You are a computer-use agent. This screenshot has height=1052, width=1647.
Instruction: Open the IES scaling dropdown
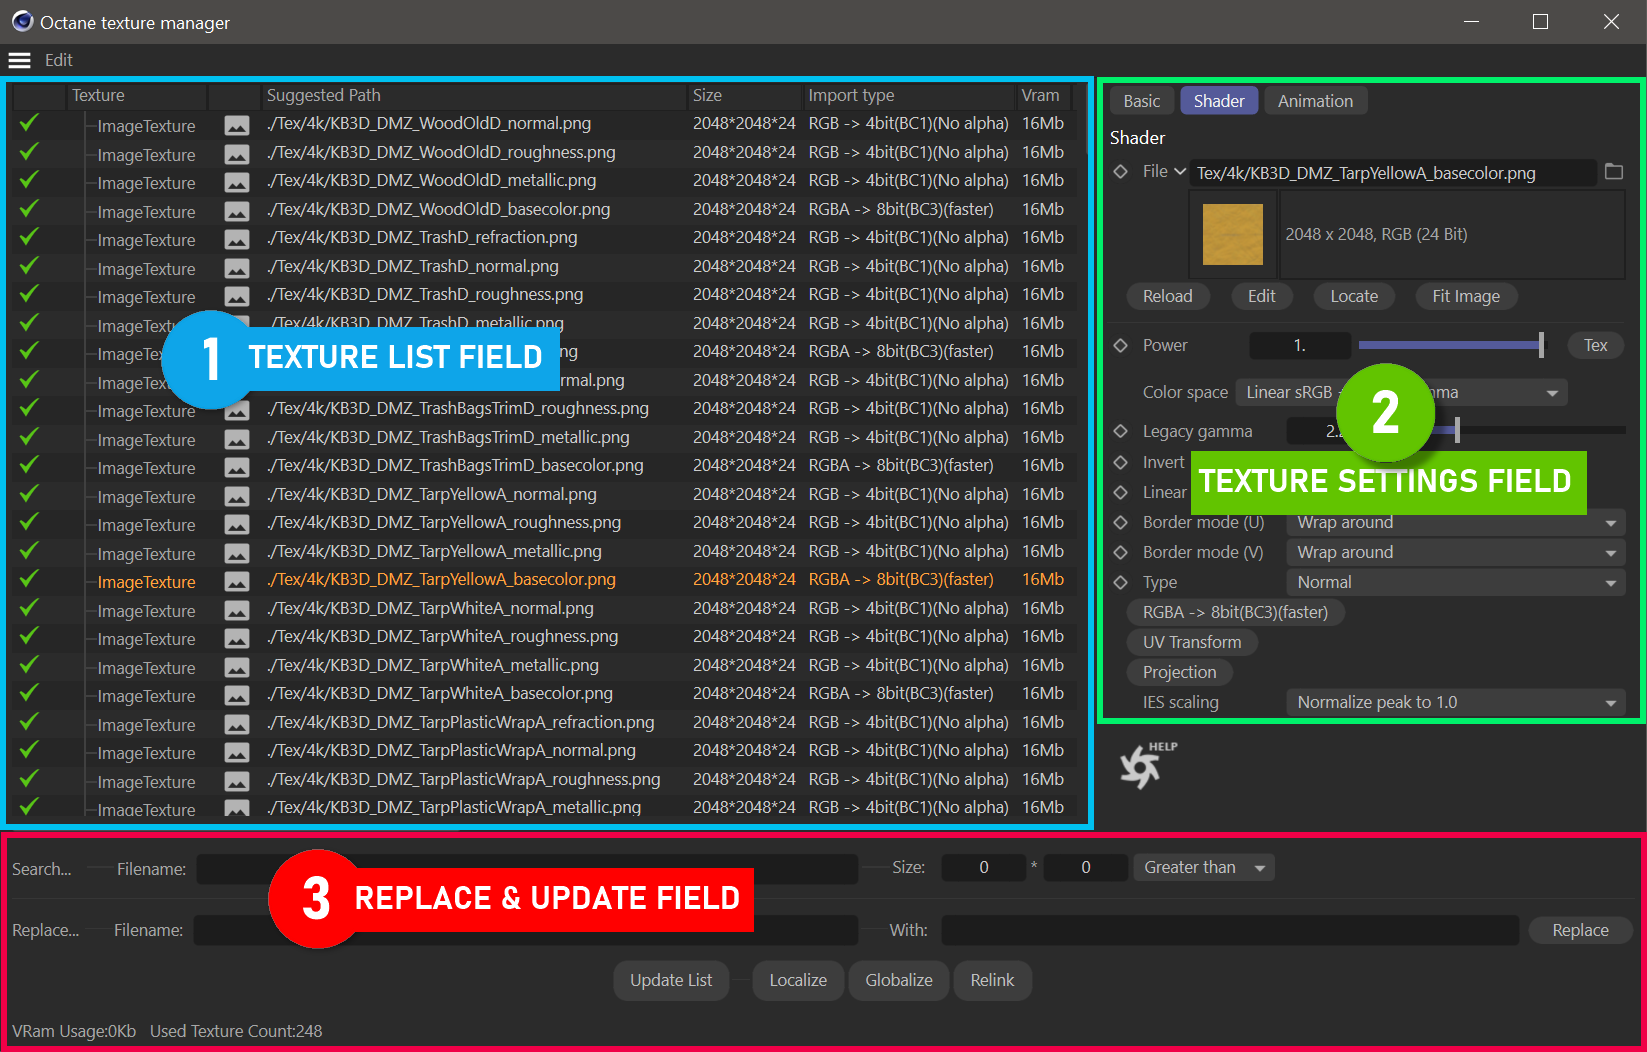click(1455, 702)
